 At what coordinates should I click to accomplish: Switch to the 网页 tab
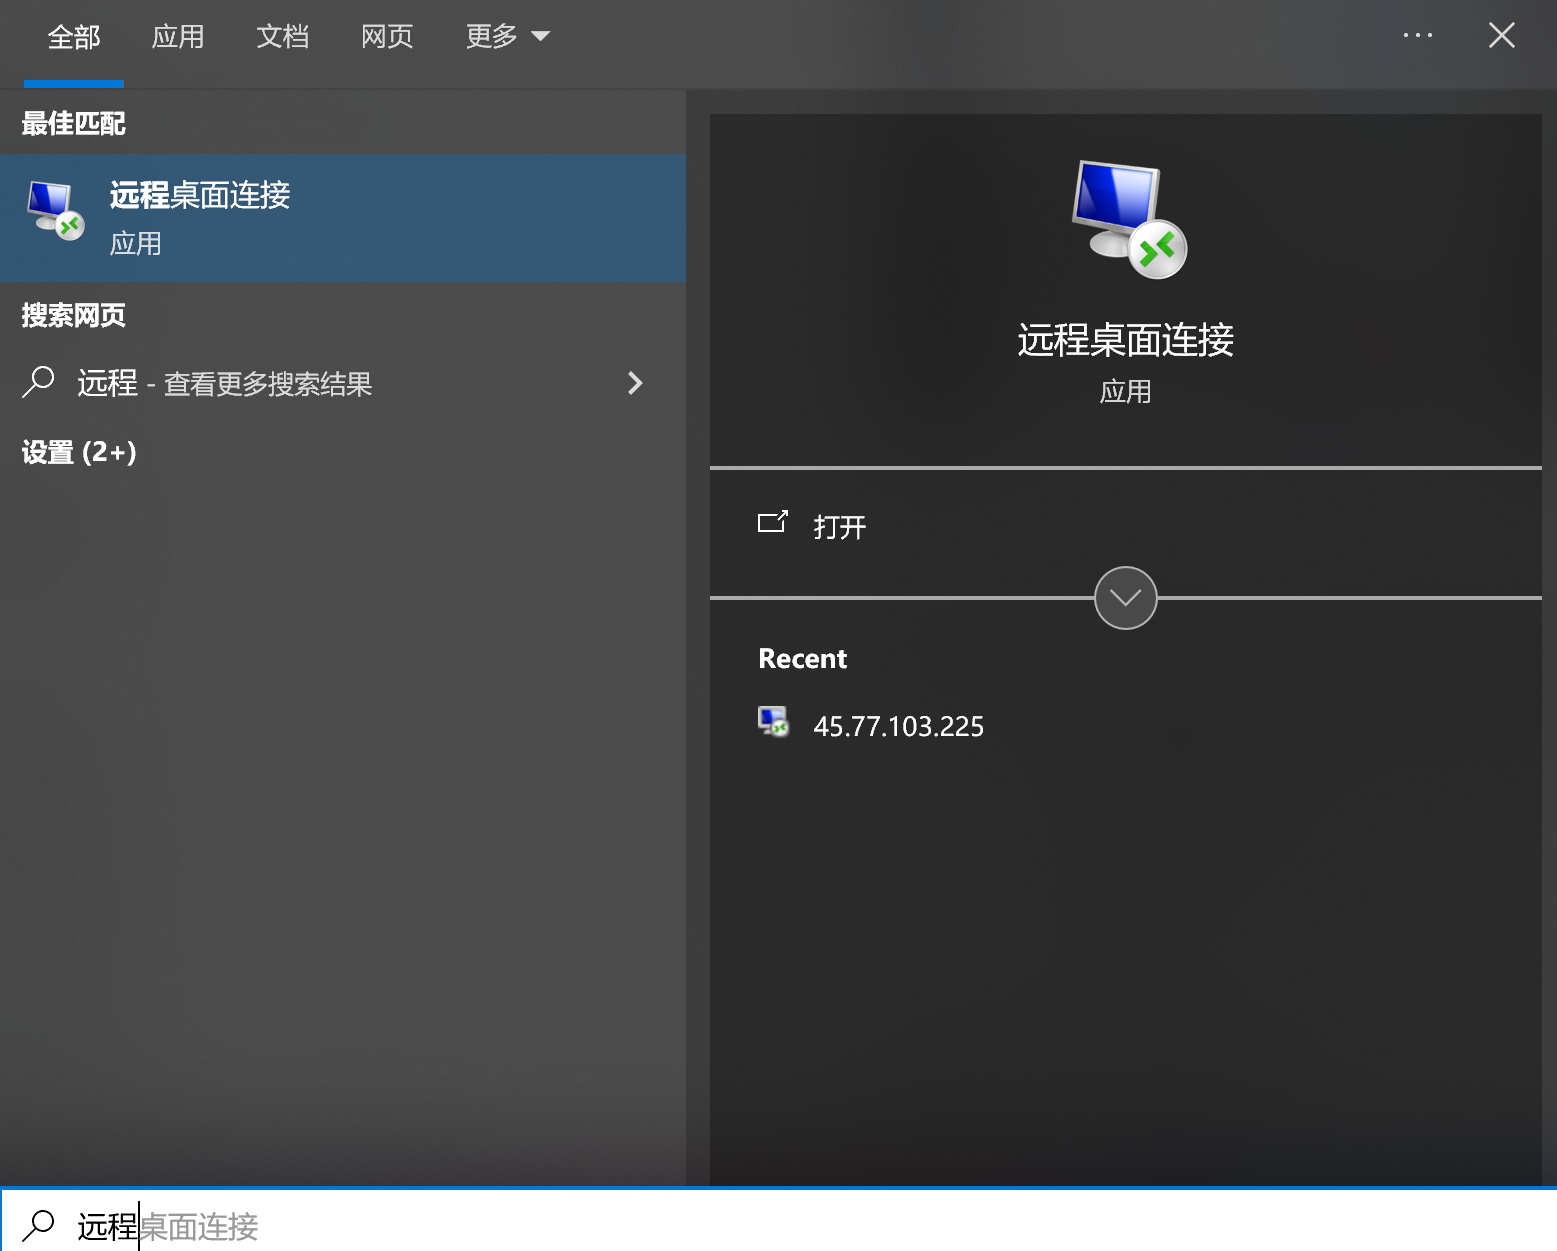[x=387, y=37]
